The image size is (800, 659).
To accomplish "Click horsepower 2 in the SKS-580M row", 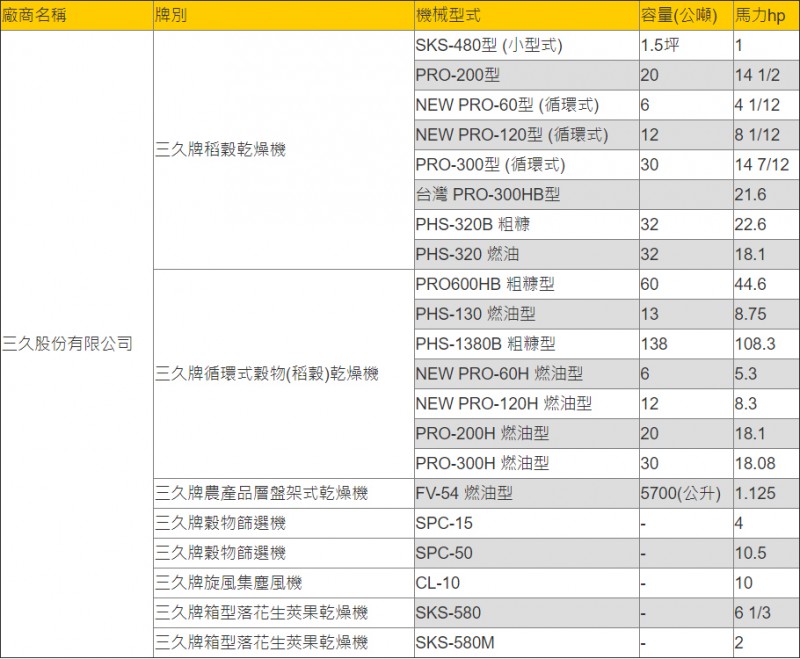I will (766, 643).
